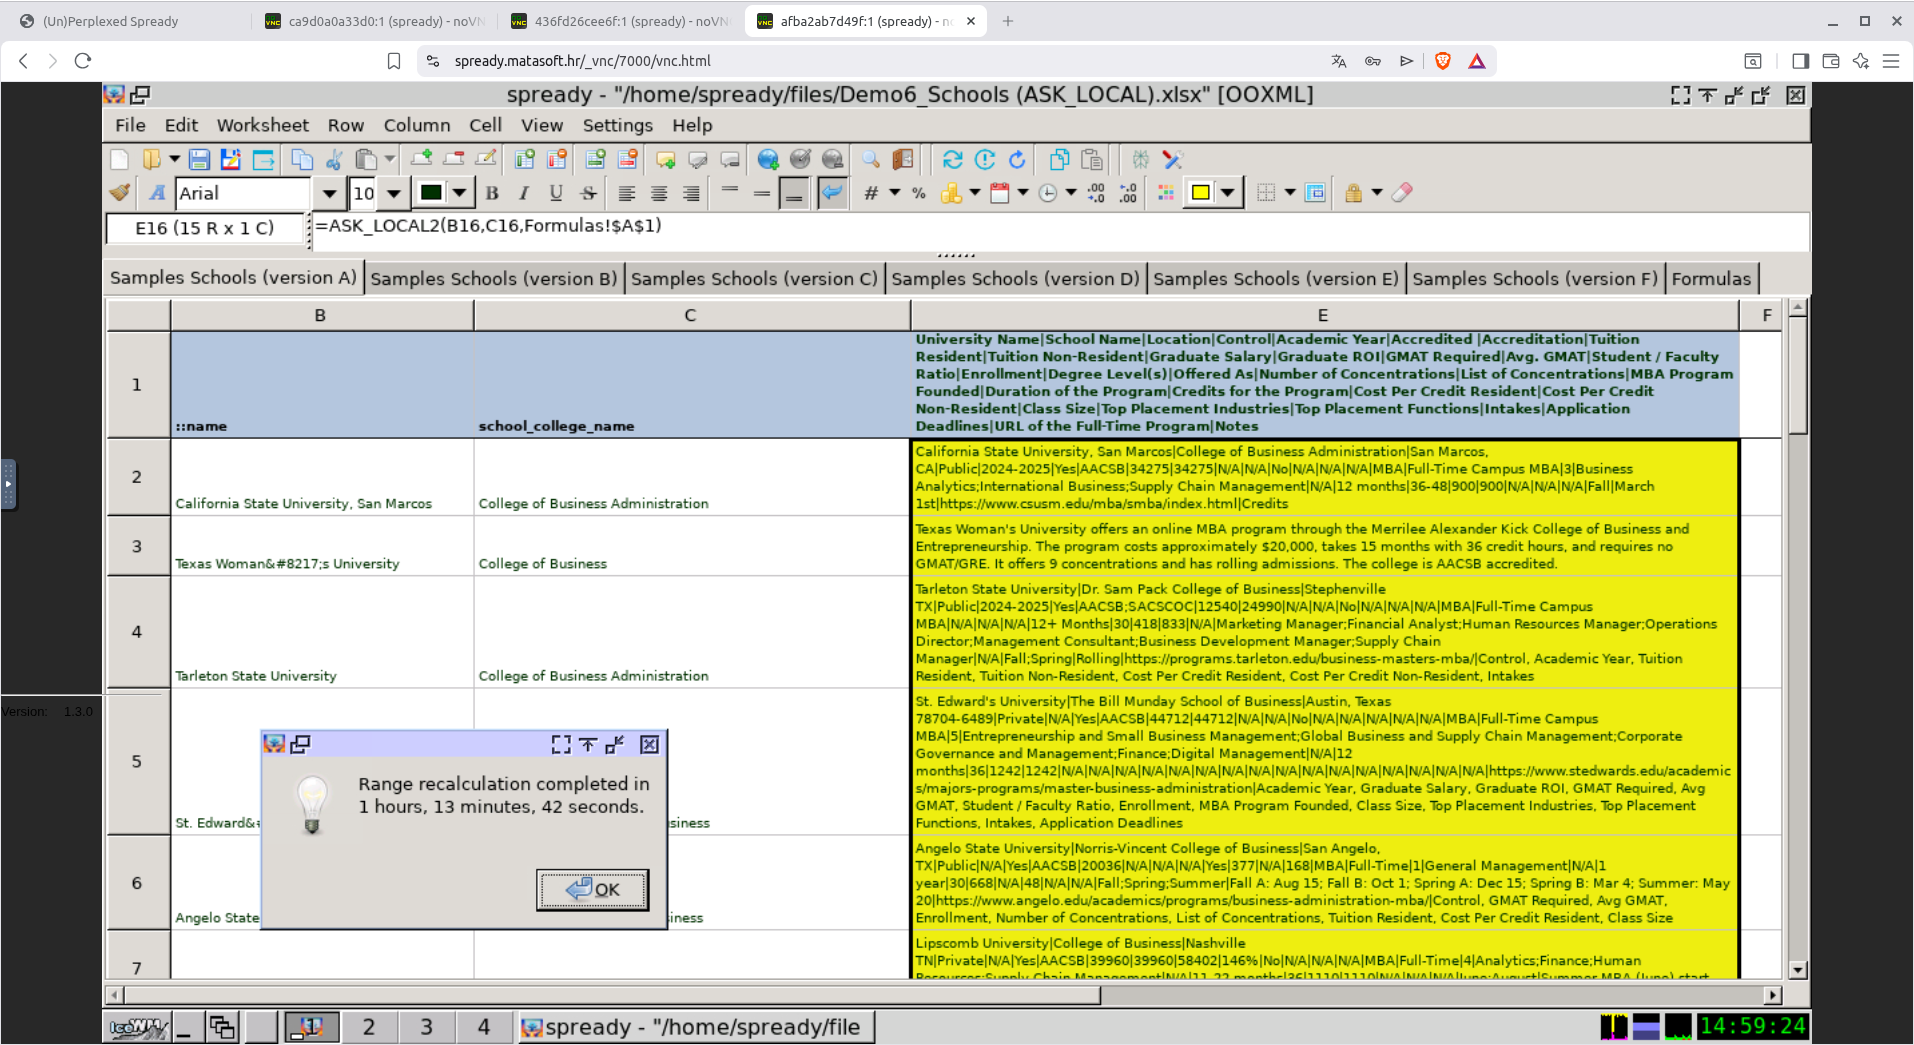
Task: Open the Worksheet menu
Action: (262, 125)
